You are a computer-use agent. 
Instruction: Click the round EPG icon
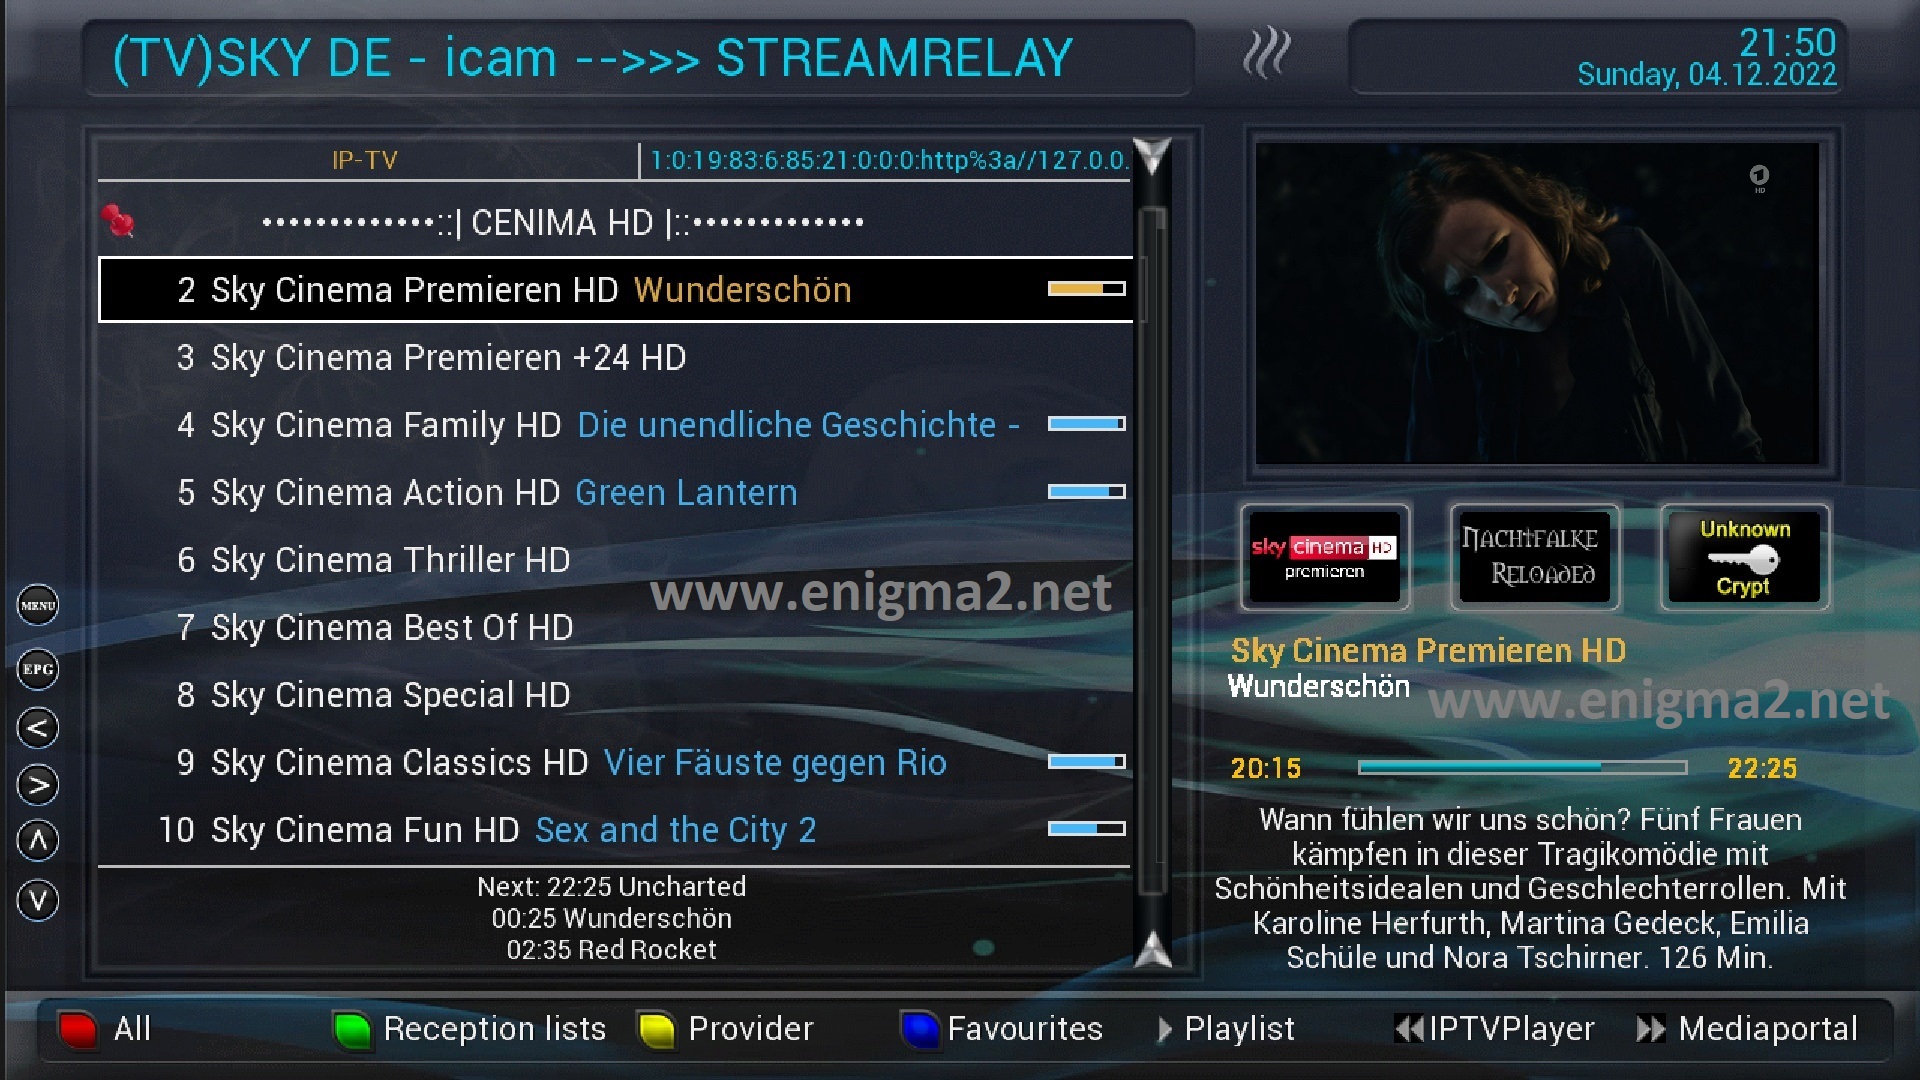tap(38, 669)
